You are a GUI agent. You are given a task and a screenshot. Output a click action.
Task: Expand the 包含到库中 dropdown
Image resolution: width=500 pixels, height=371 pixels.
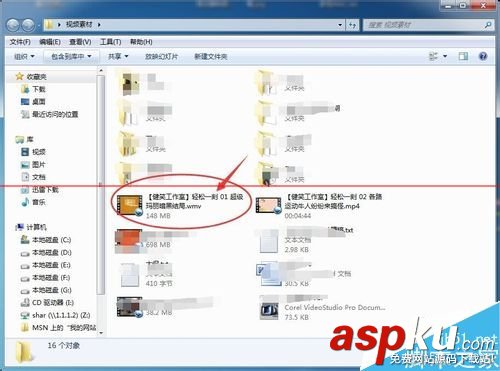(71, 56)
